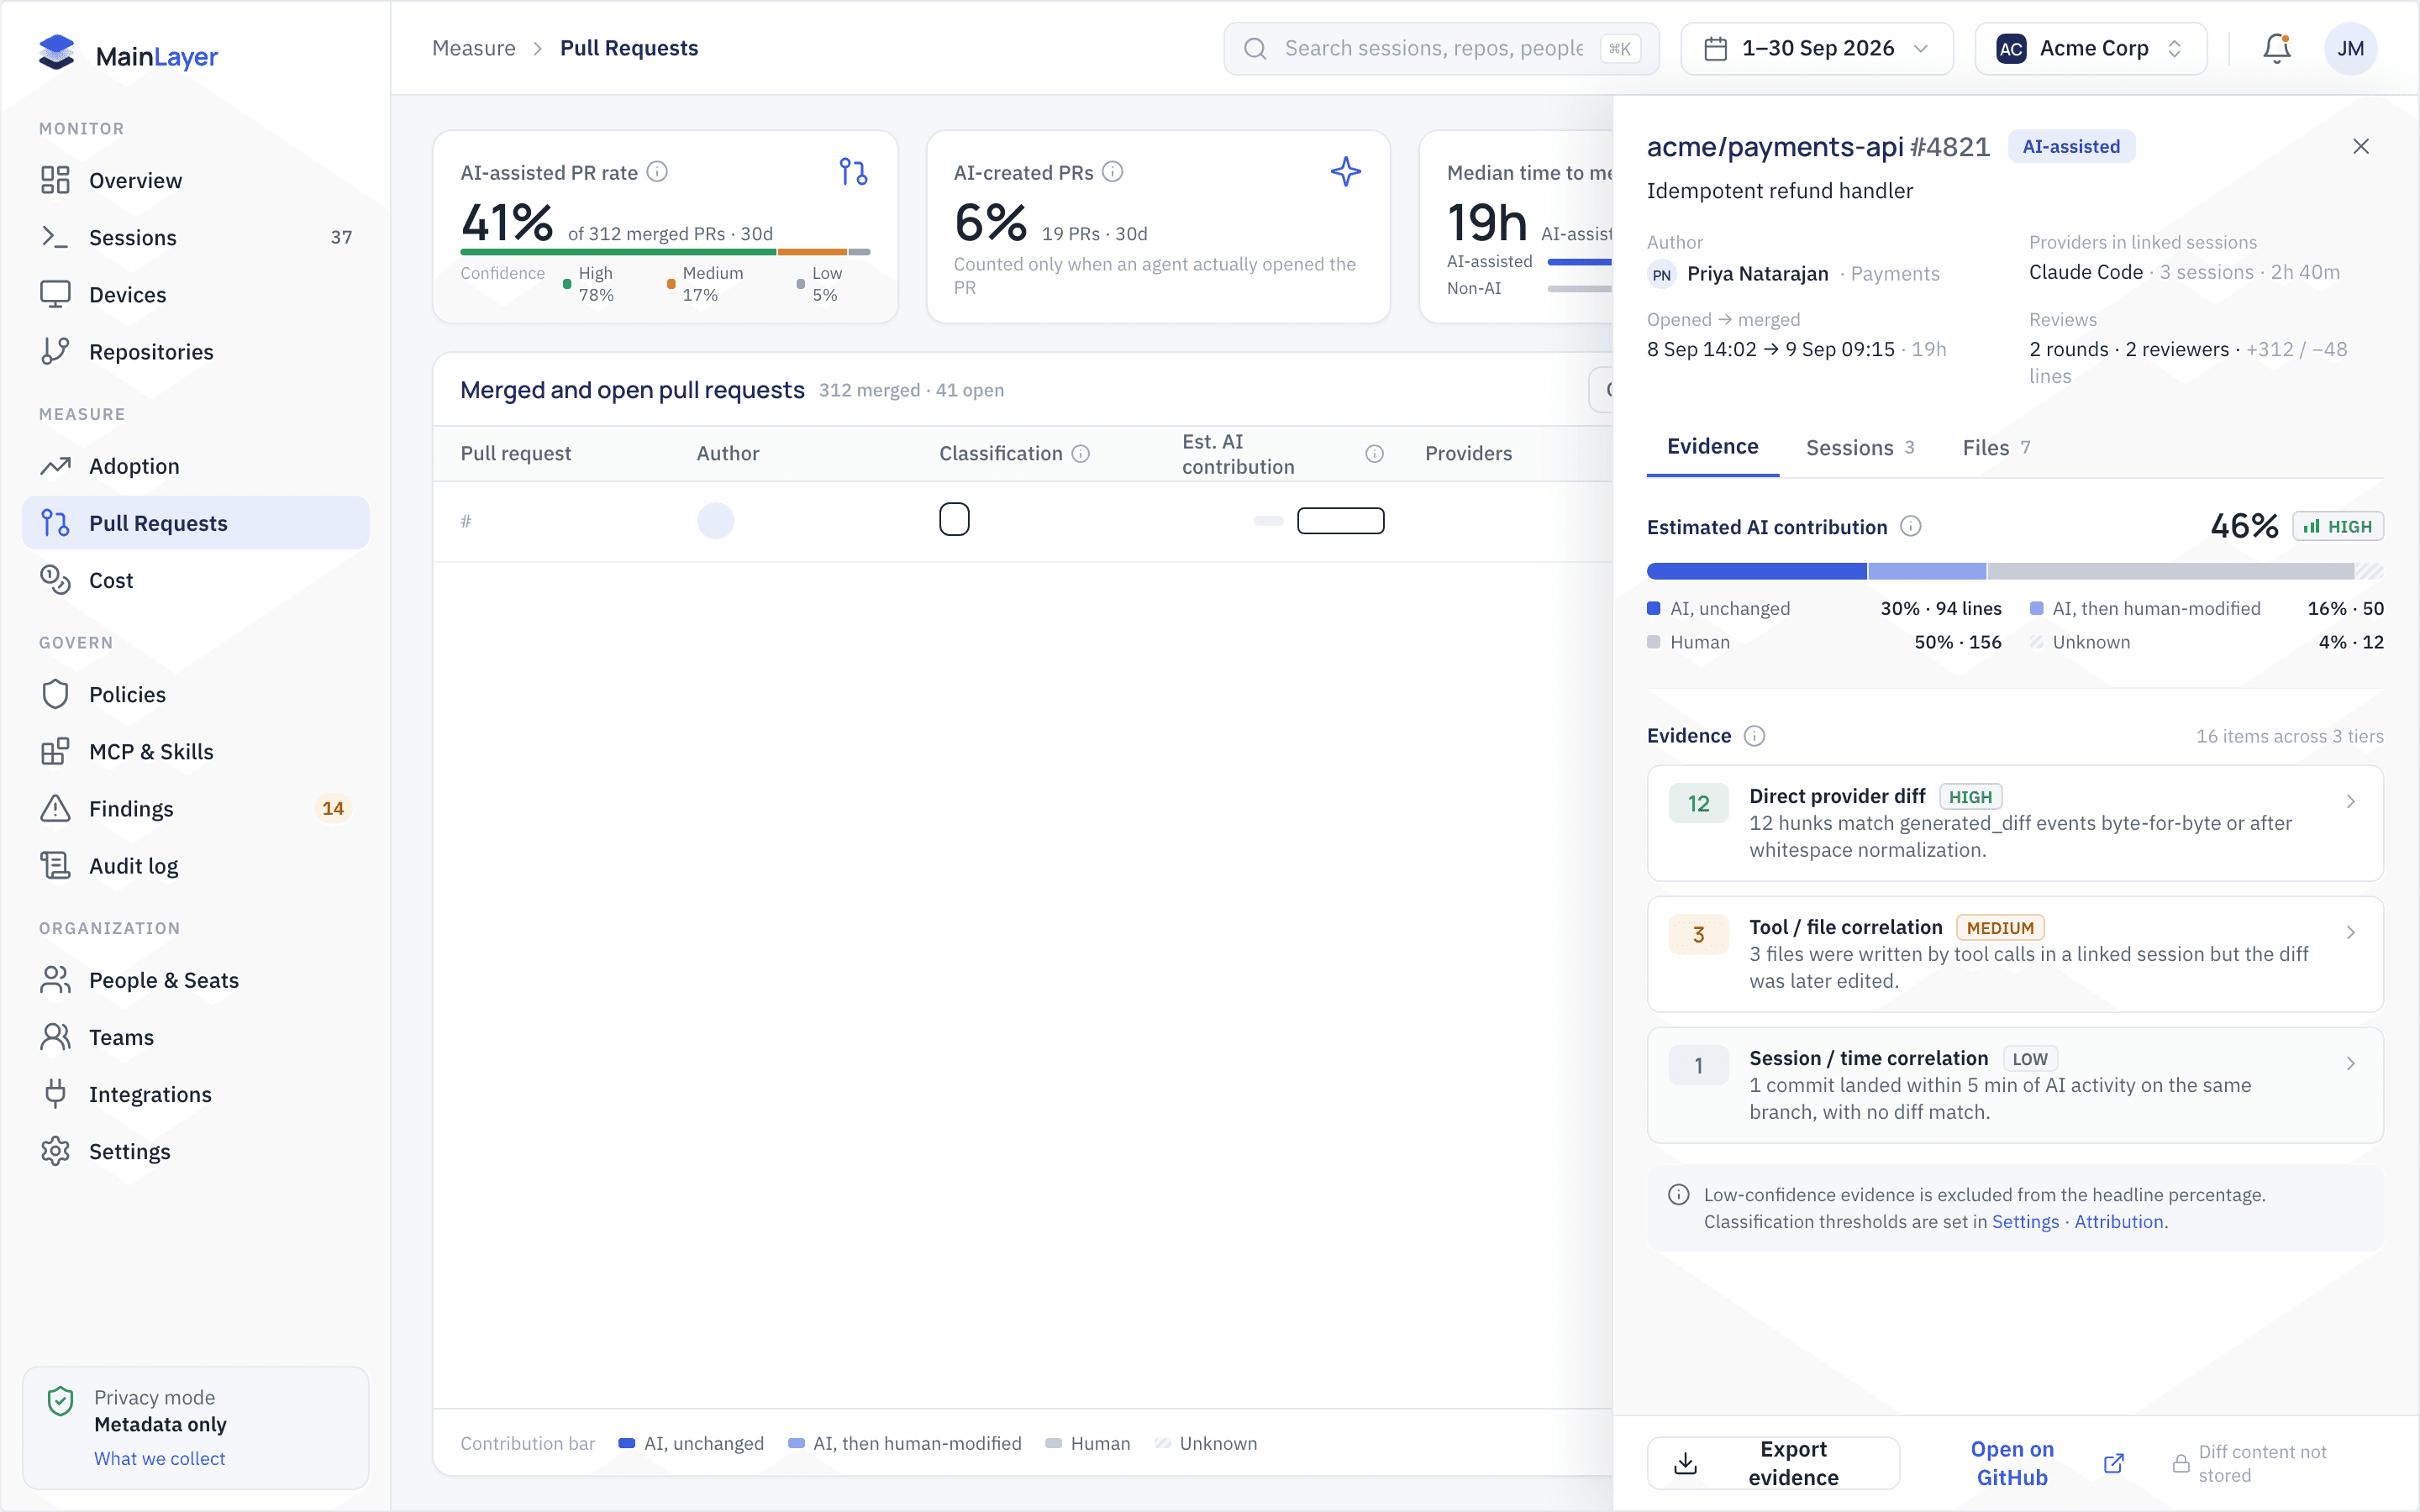Click Open on GitHub link
Image resolution: width=2420 pixels, height=1512 pixels.
(x=2046, y=1463)
